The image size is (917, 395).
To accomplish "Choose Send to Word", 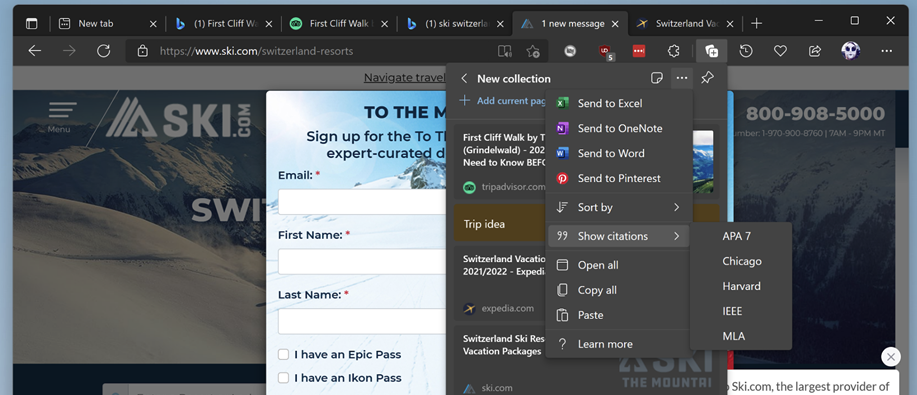I will tap(619, 153).
